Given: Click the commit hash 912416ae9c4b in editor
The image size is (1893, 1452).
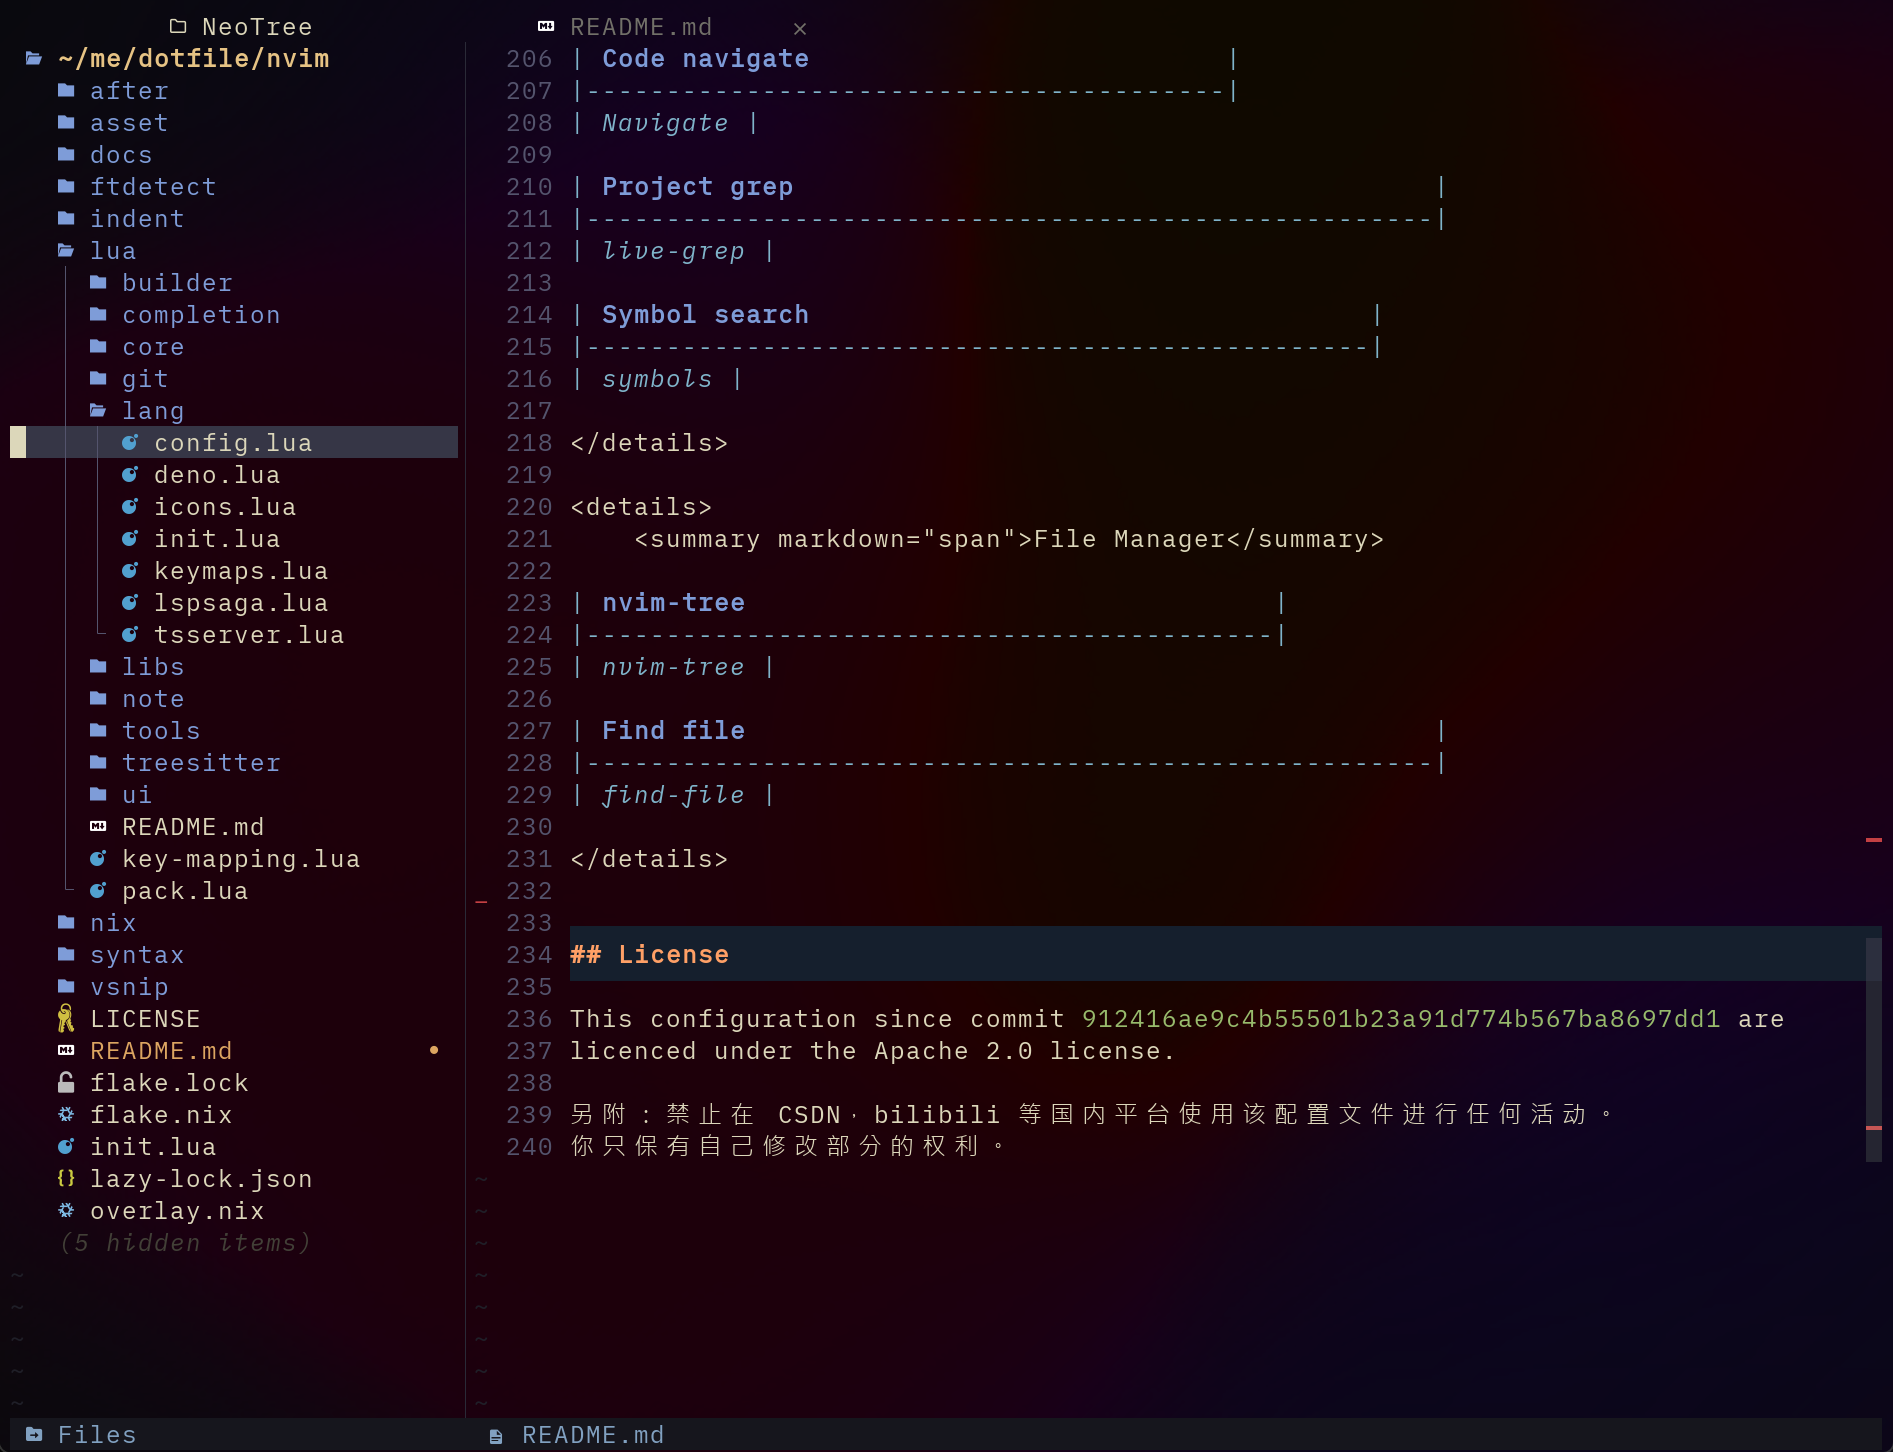Looking at the screenshot, I should (1401, 1019).
